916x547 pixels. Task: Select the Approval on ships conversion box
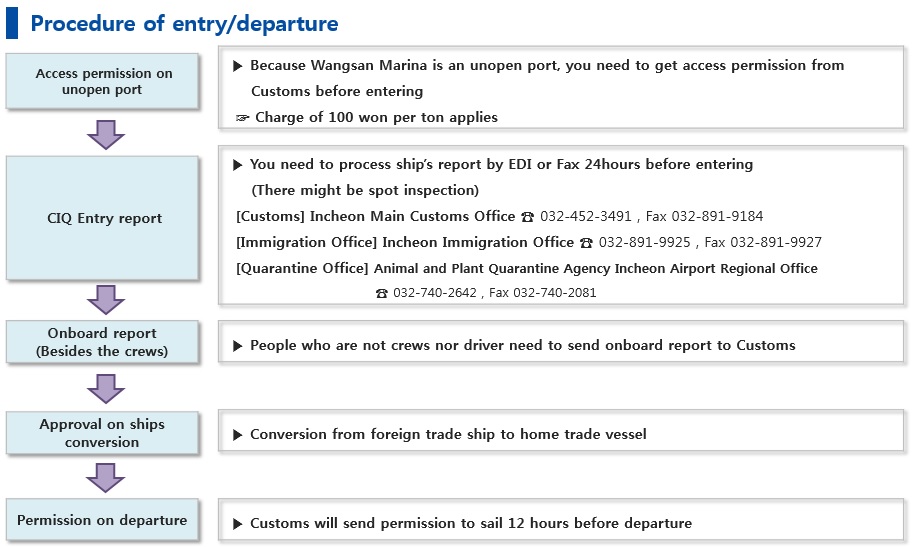[x=102, y=433]
